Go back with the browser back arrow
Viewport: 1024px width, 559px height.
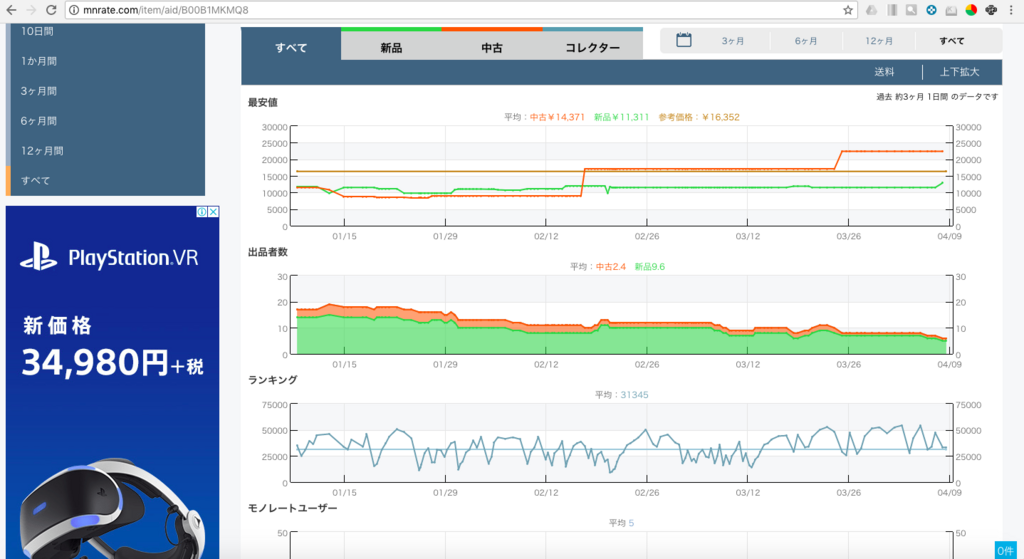(x=11, y=10)
